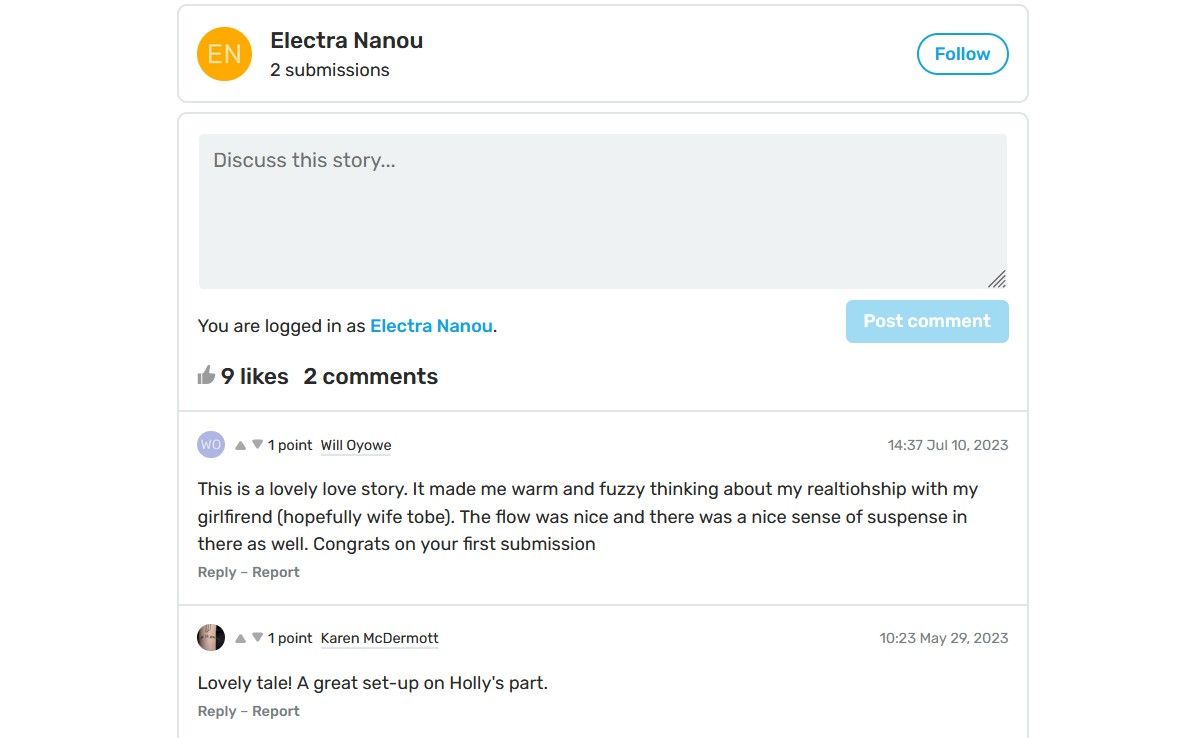Report Will Oyowe's comment
1196x738 pixels.
click(x=276, y=571)
